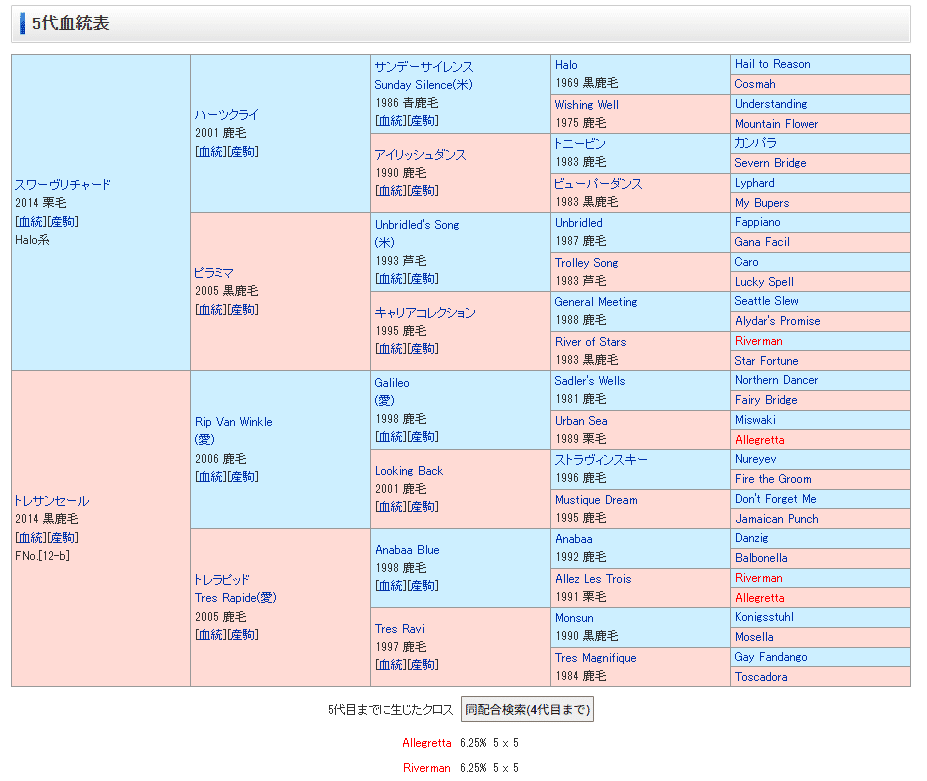Click the Balbonella link

[761, 558]
